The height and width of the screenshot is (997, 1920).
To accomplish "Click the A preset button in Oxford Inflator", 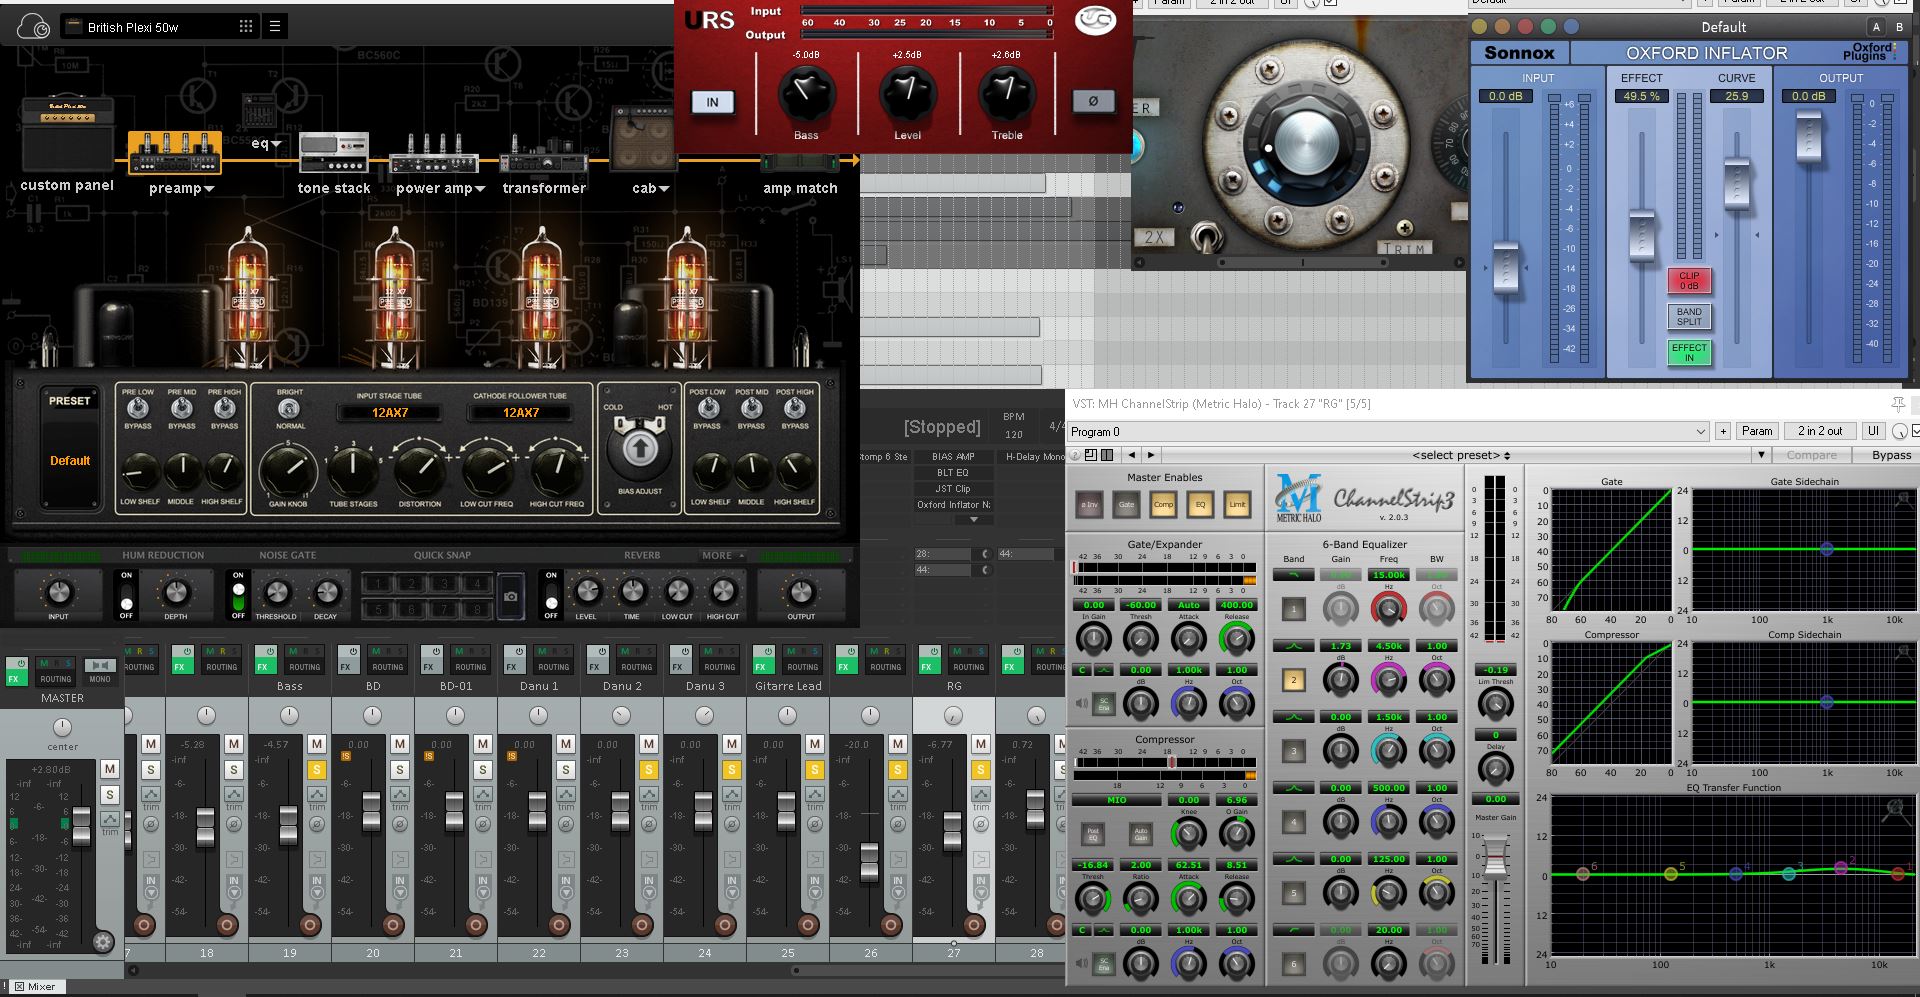I will point(1876,27).
